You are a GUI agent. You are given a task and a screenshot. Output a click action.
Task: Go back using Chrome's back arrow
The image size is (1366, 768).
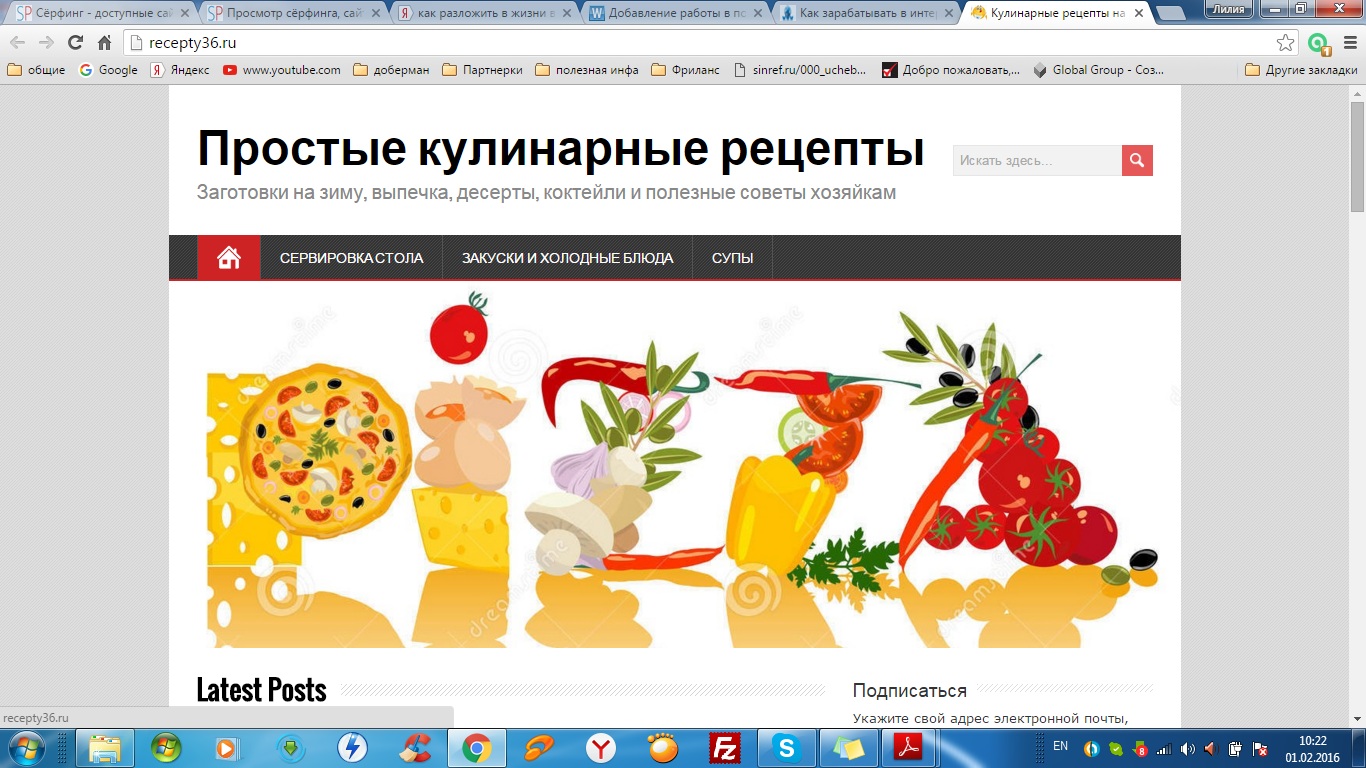pos(18,43)
